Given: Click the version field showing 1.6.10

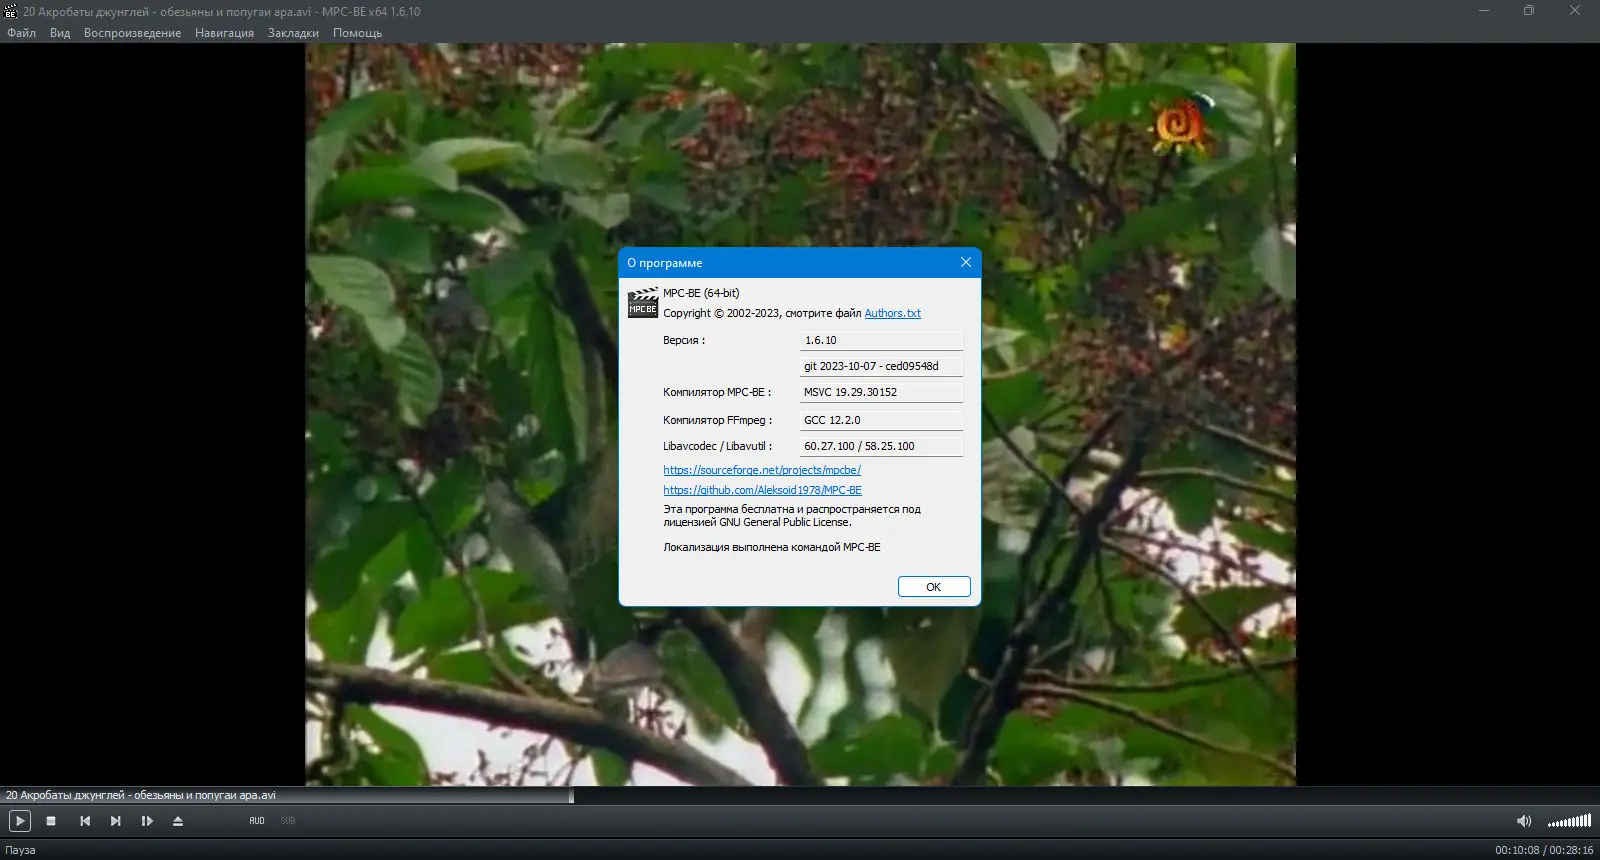Looking at the screenshot, I should pos(881,340).
